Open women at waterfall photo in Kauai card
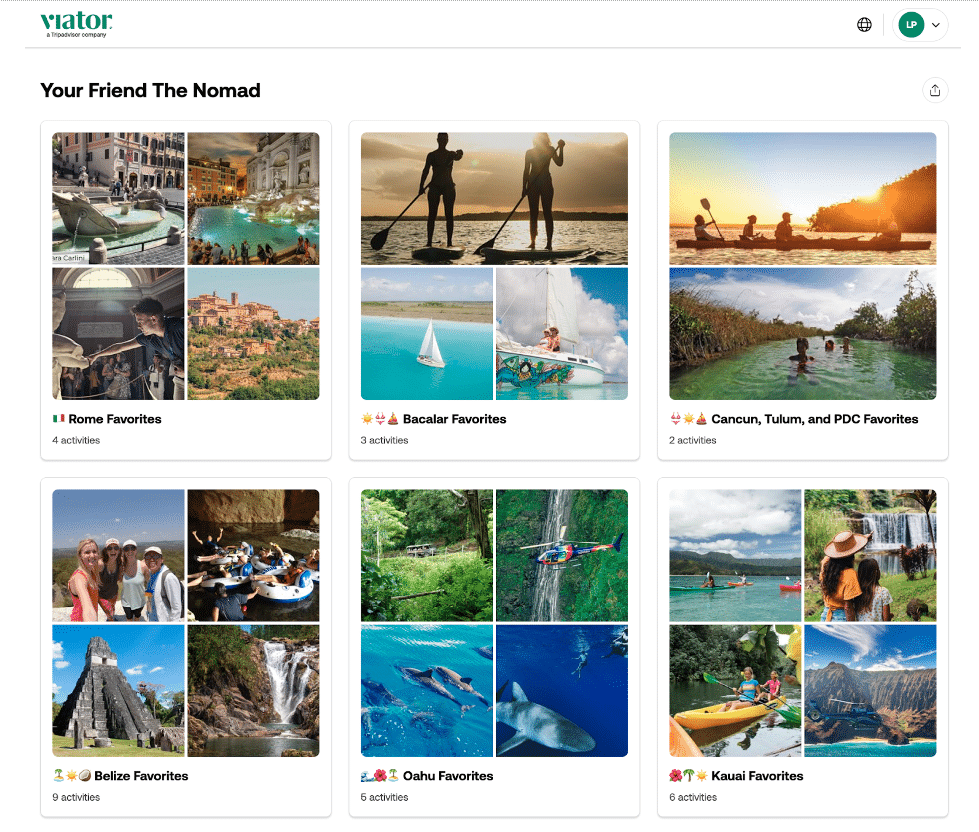The width and height of the screenshot is (979, 832). 870,555
